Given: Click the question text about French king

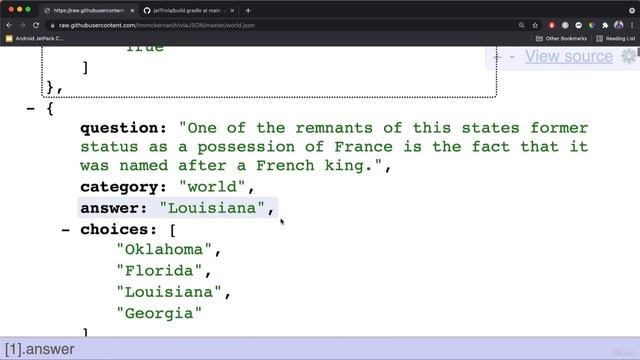Looking at the screenshot, I should pos(334,147).
